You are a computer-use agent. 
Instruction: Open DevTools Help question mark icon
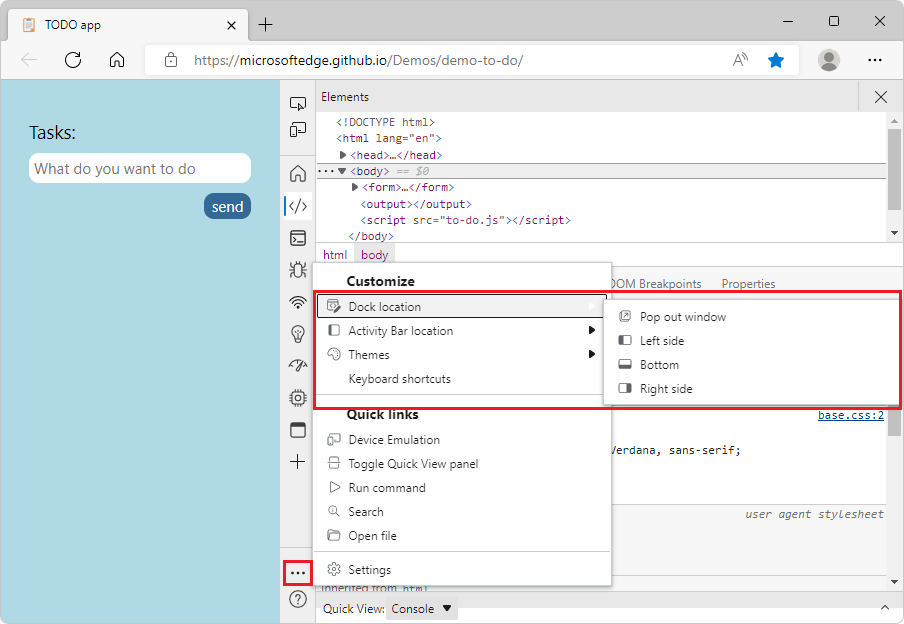297,599
